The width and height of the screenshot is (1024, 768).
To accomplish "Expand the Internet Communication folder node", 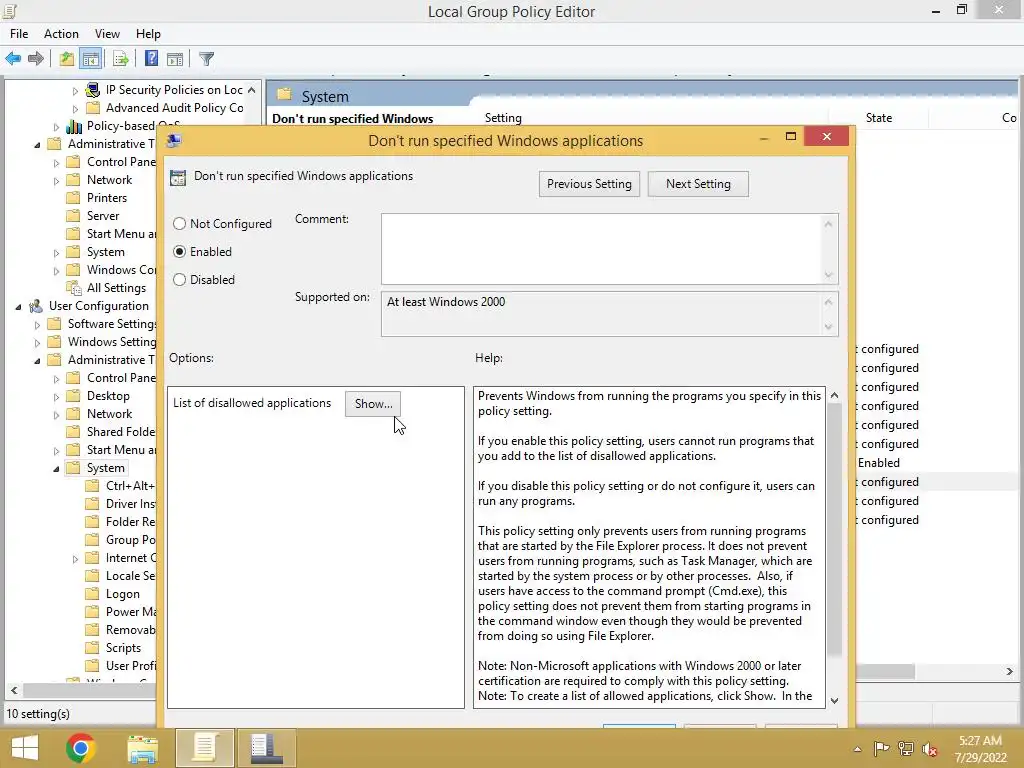I will click(x=75, y=558).
